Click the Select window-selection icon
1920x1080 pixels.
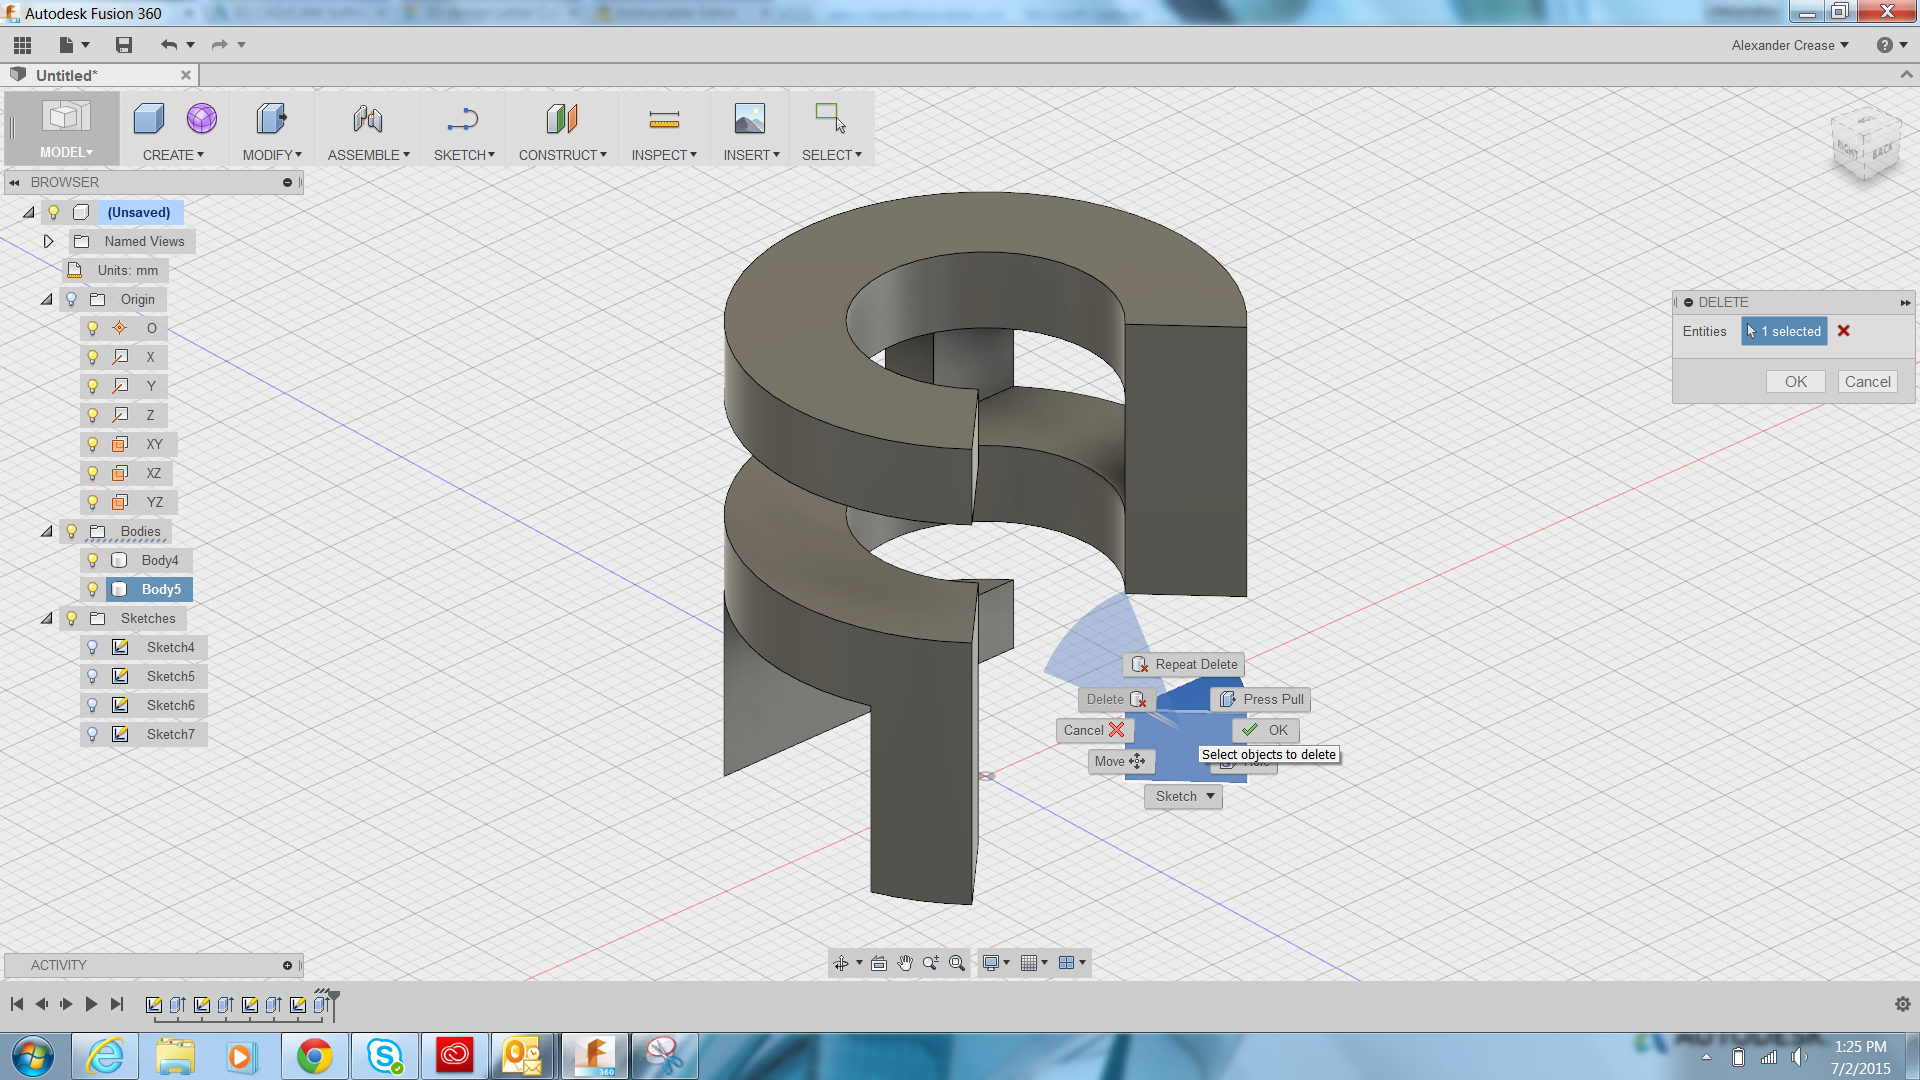point(830,119)
